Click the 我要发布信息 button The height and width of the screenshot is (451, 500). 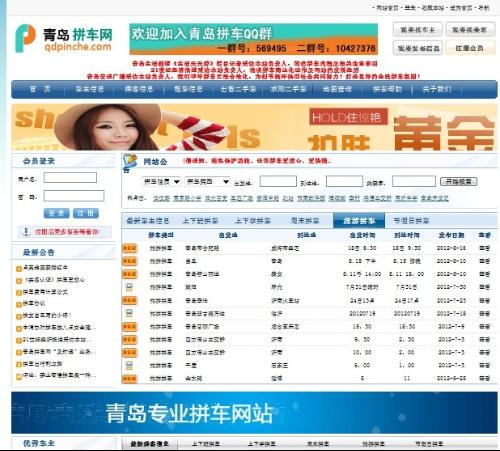coord(418,48)
